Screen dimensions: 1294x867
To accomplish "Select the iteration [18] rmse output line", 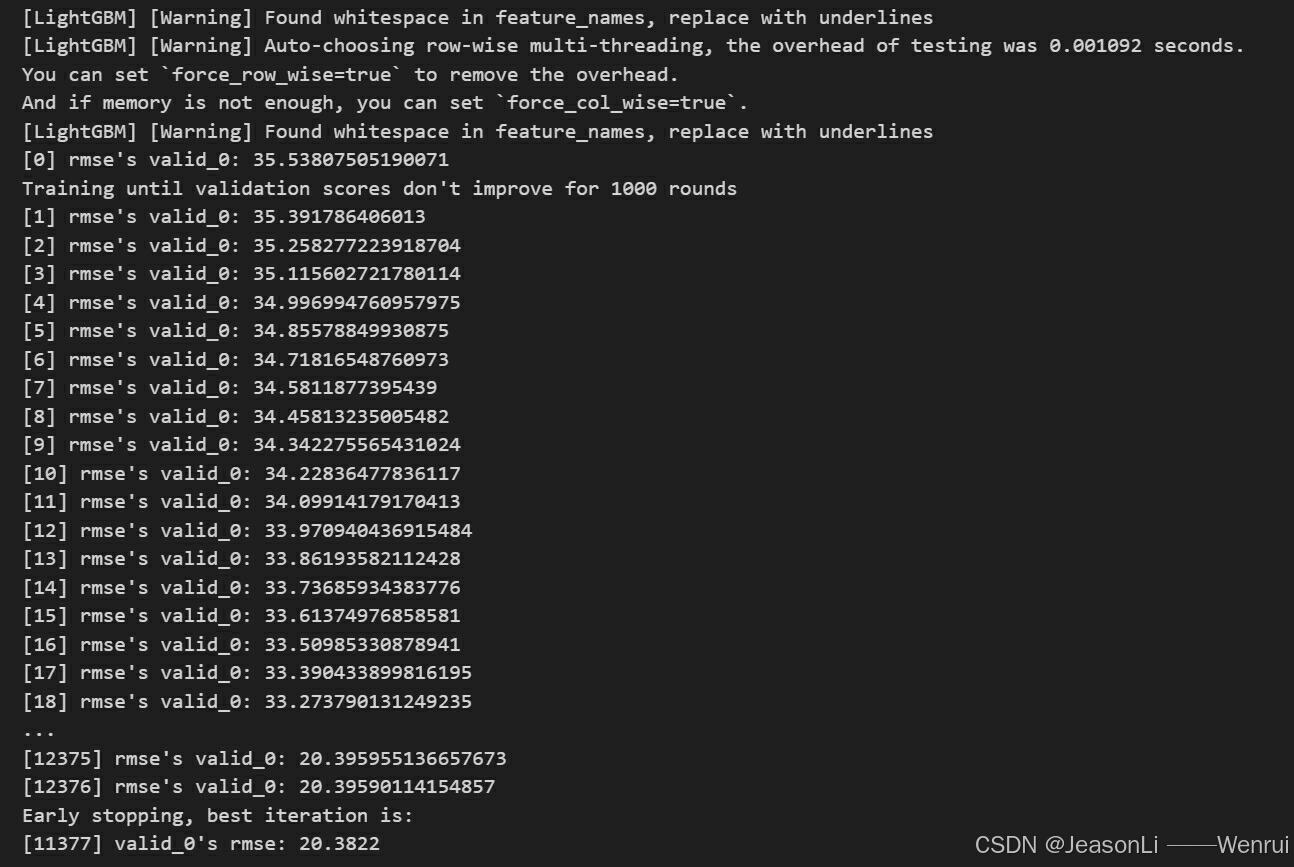I will (x=247, y=702).
